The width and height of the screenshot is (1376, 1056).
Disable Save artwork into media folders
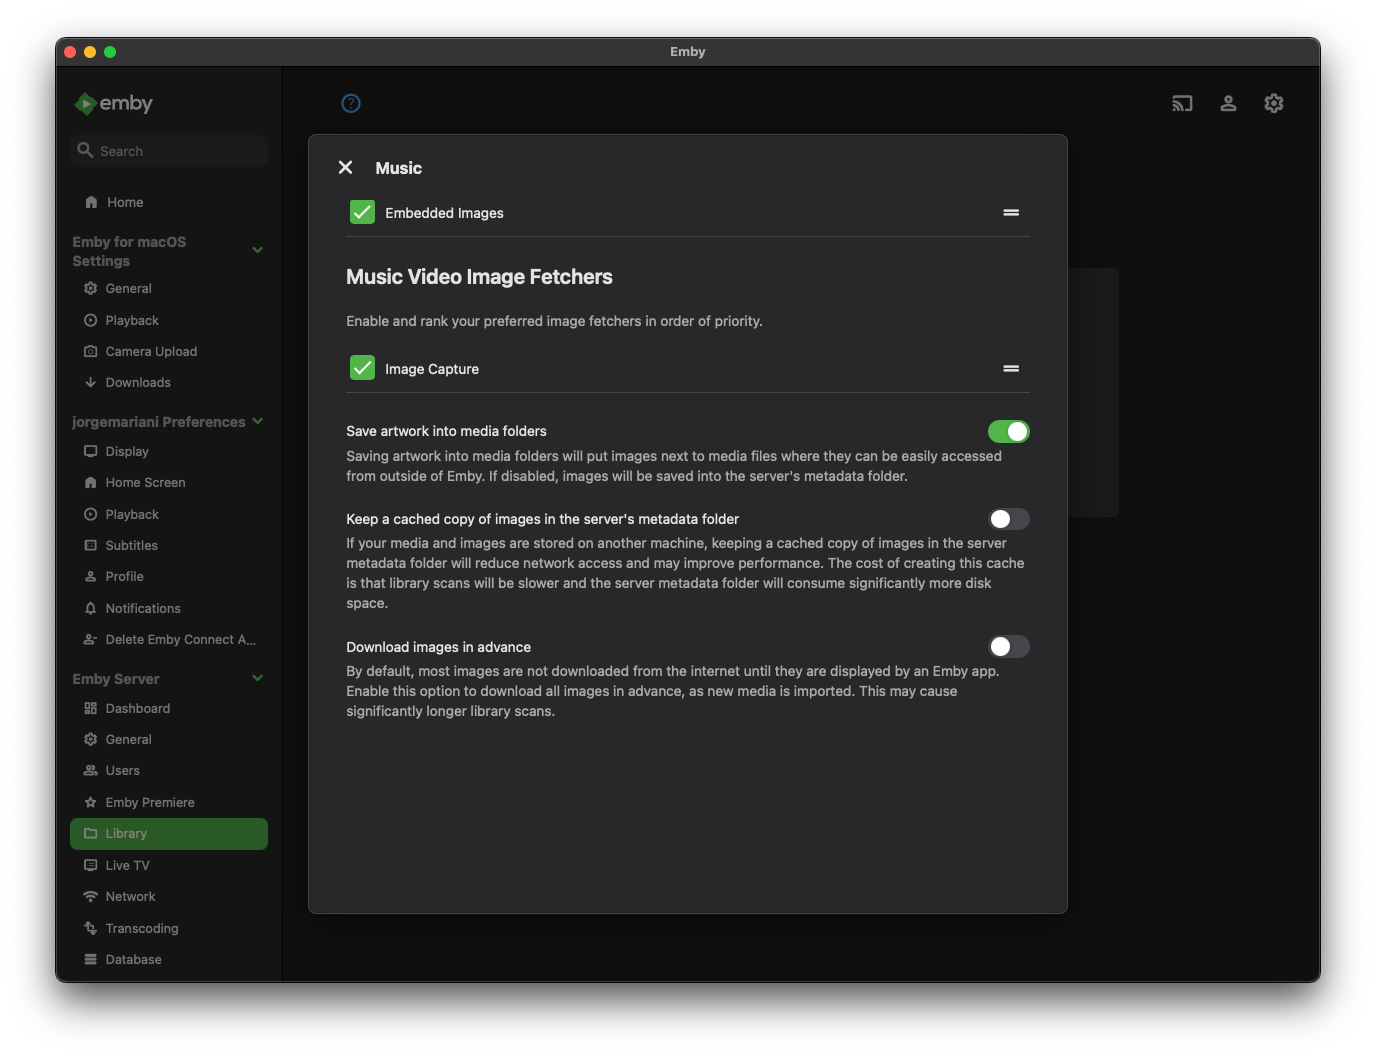[x=1008, y=432]
